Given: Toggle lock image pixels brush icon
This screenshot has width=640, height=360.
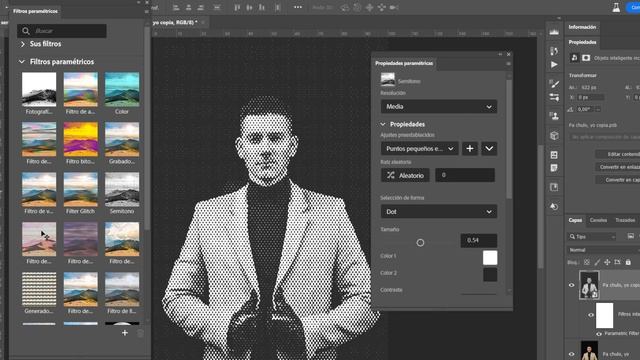Looking at the screenshot, I should (x=597, y=262).
